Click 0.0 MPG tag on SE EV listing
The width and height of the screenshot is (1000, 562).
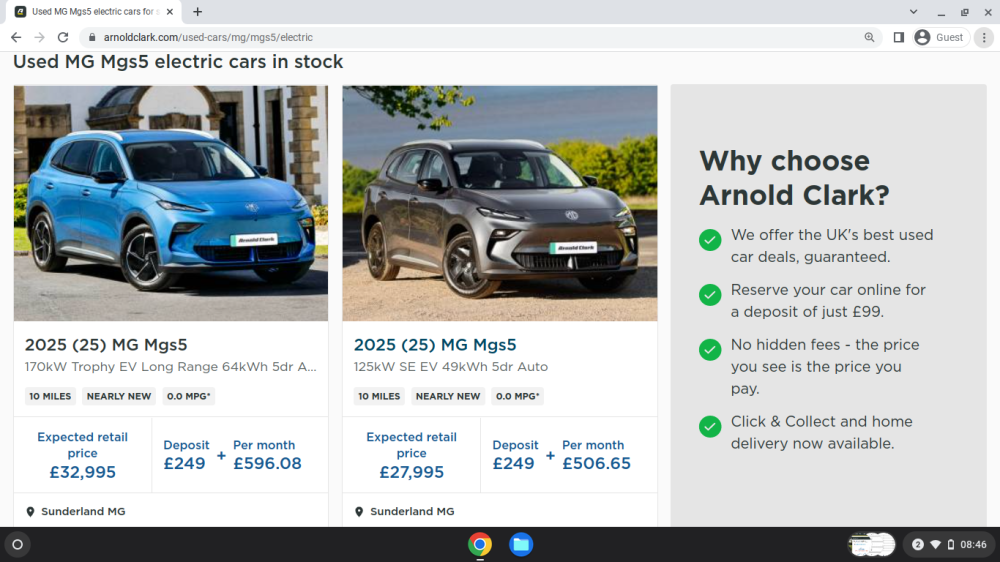[x=518, y=396]
